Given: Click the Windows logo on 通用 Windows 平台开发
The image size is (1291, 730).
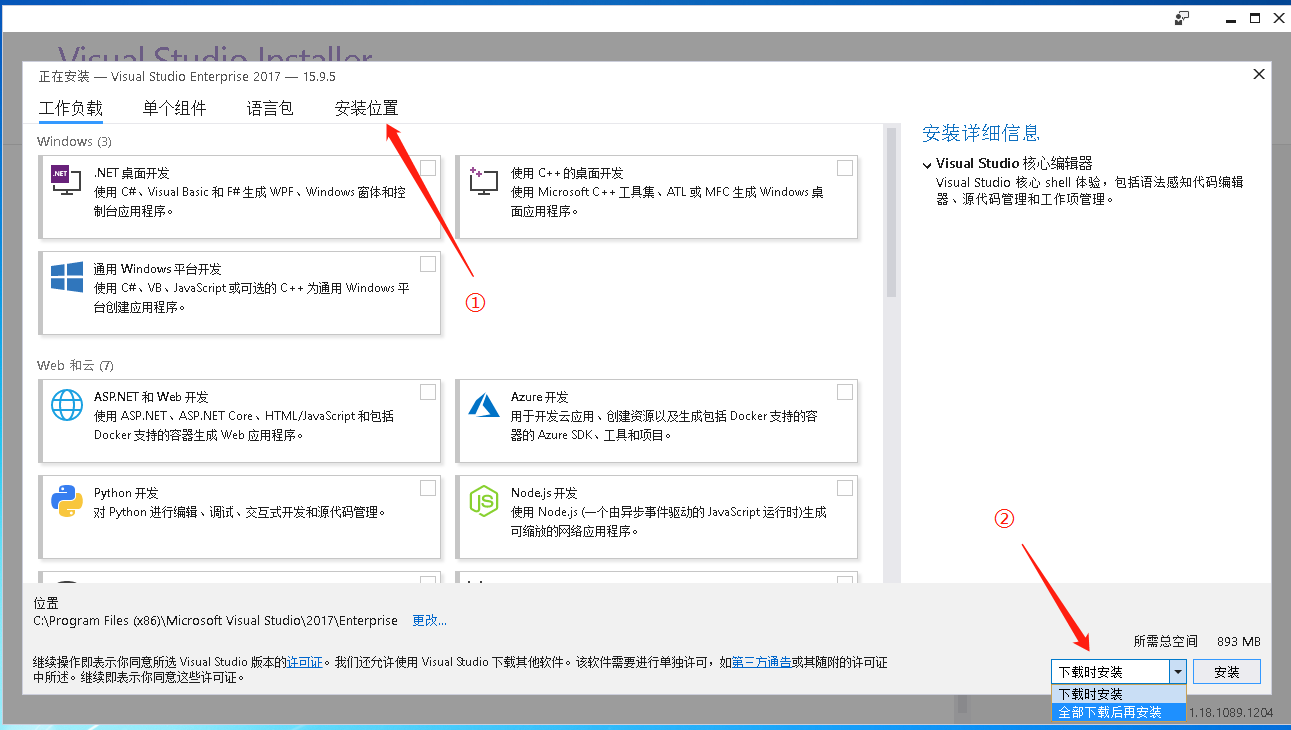Looking at the screenshot, I should (66, 275).
